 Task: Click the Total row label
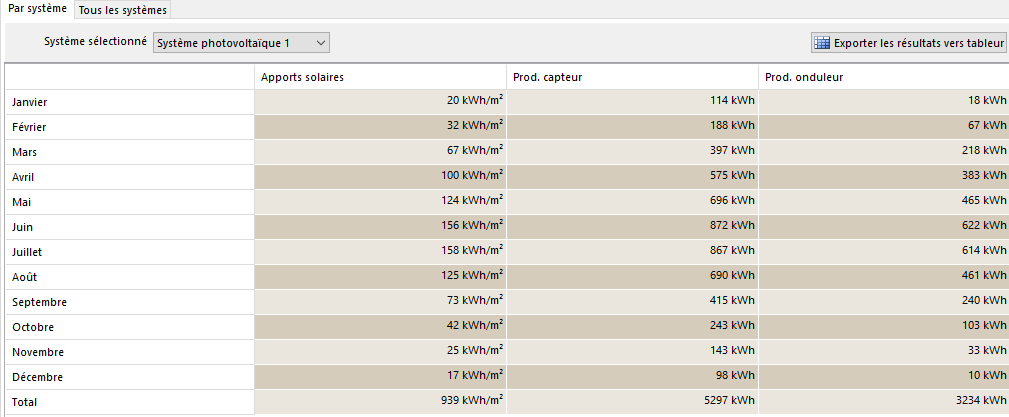coord(129,402)
